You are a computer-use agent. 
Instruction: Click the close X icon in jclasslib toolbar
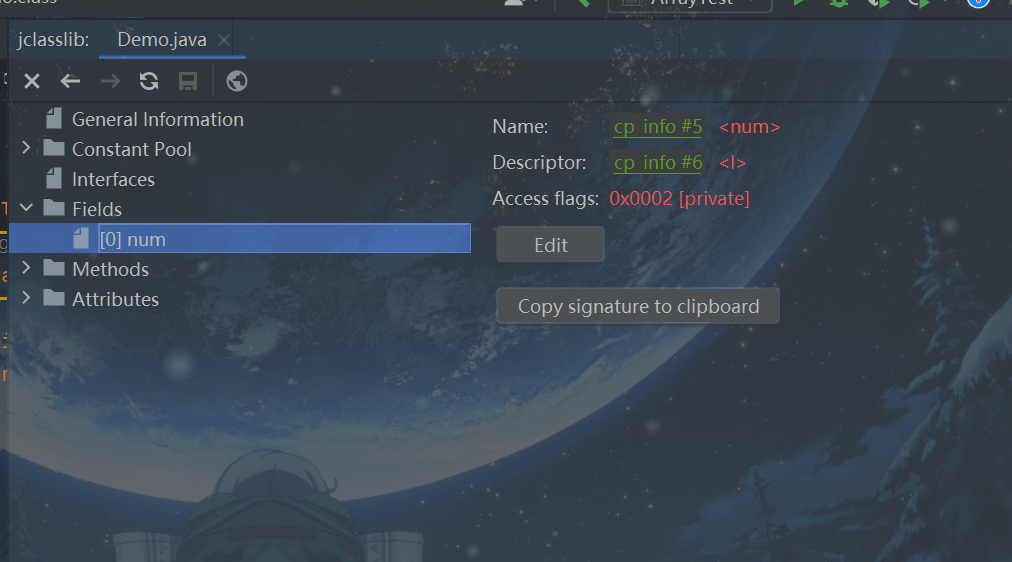(x=32, y=81)
